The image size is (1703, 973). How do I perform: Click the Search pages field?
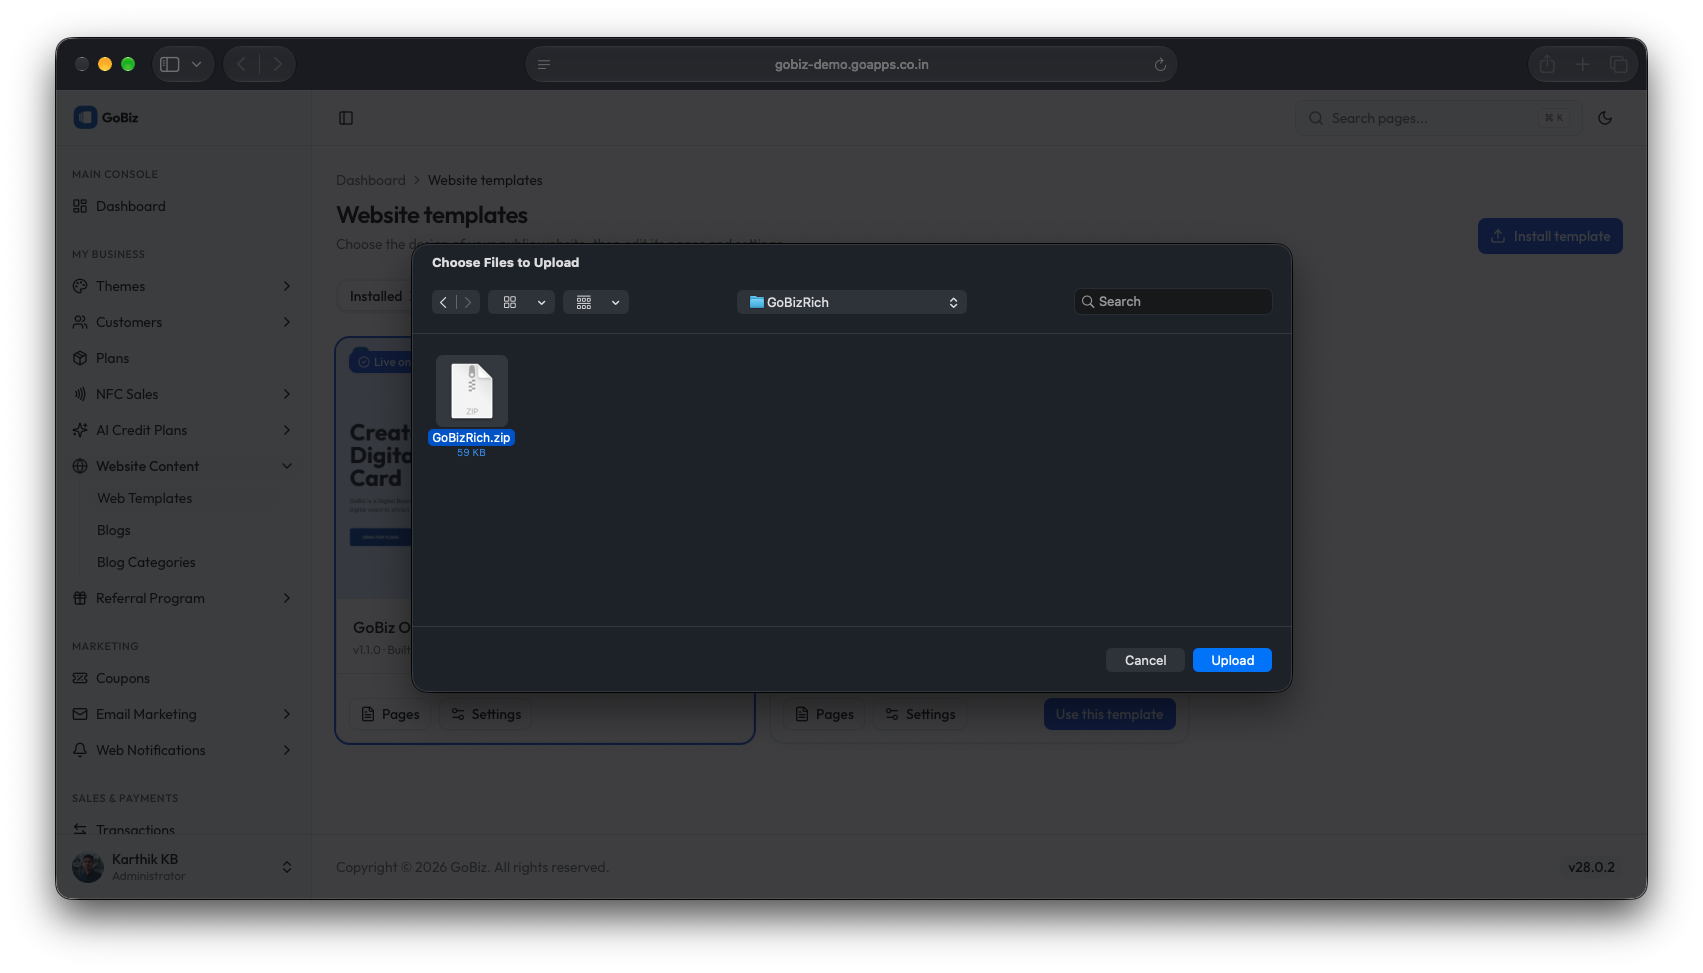point(1438,118)
